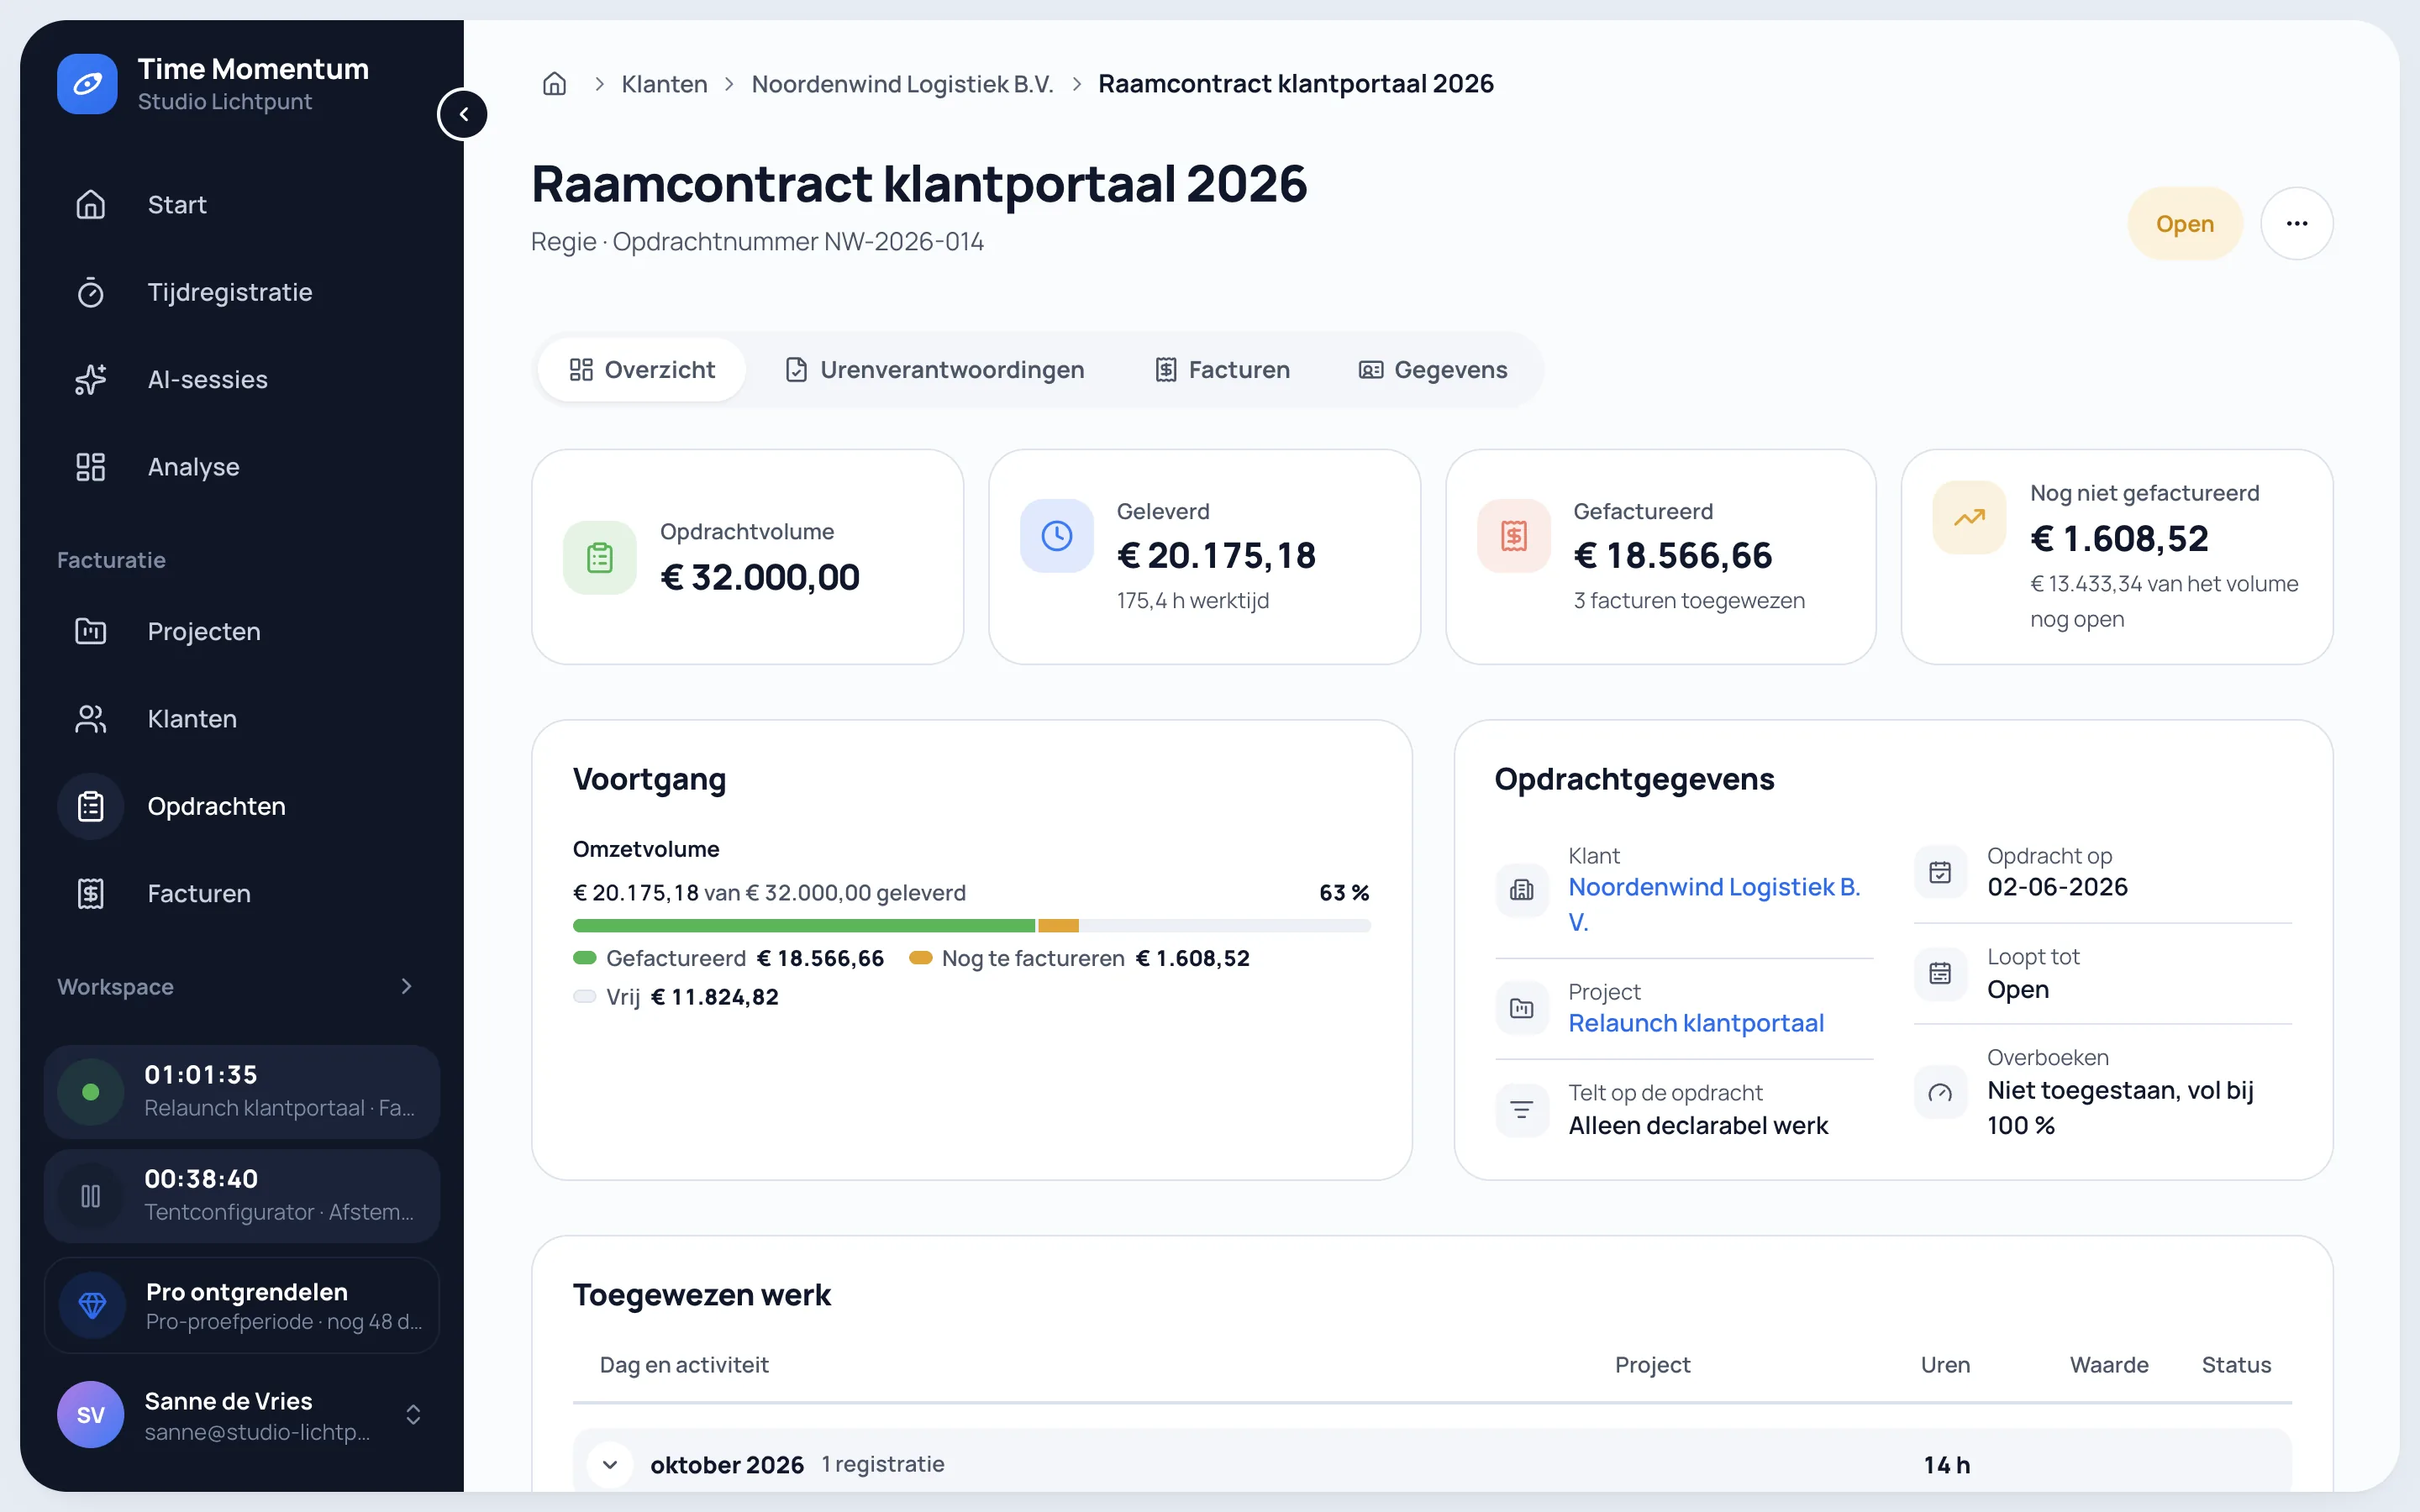Collapse the sidebar with the arrow button
This screenshot has width=2420, height=1512.
pyautogui.click(x=463, y=114)
